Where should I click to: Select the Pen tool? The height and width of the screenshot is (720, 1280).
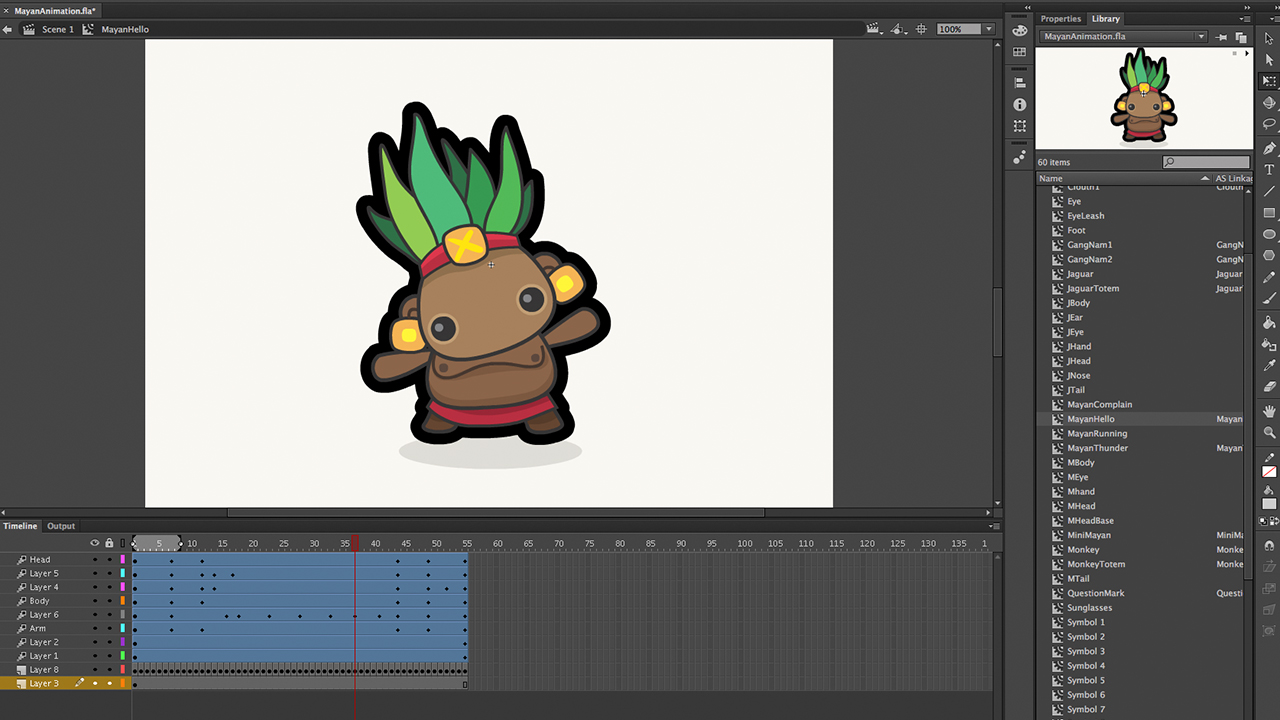coord(1269,148)
